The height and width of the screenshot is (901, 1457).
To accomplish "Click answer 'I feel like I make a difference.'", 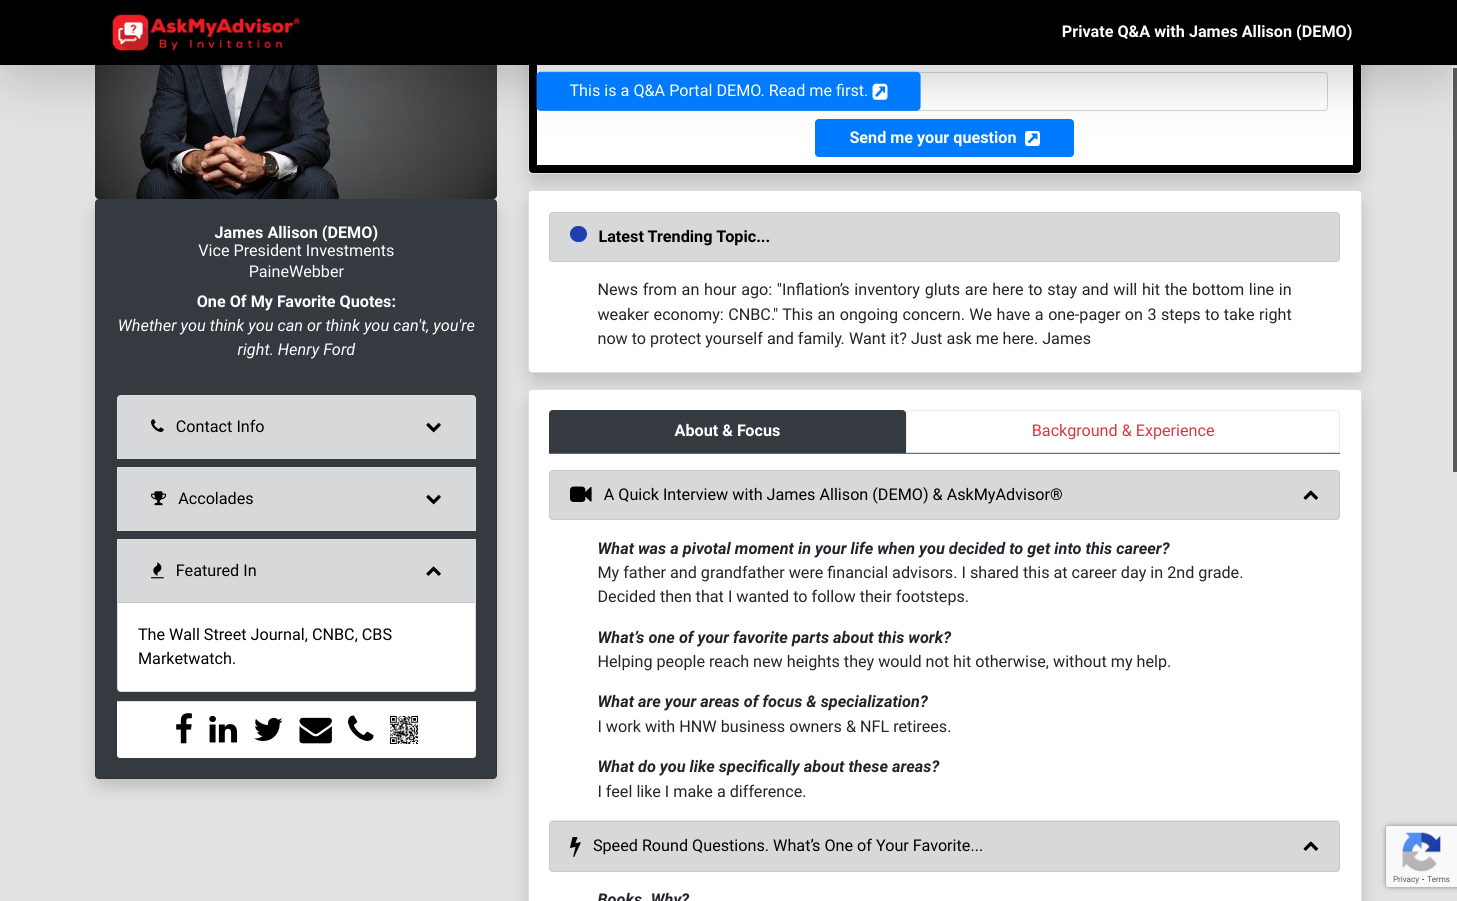I will tap(701, 792).
